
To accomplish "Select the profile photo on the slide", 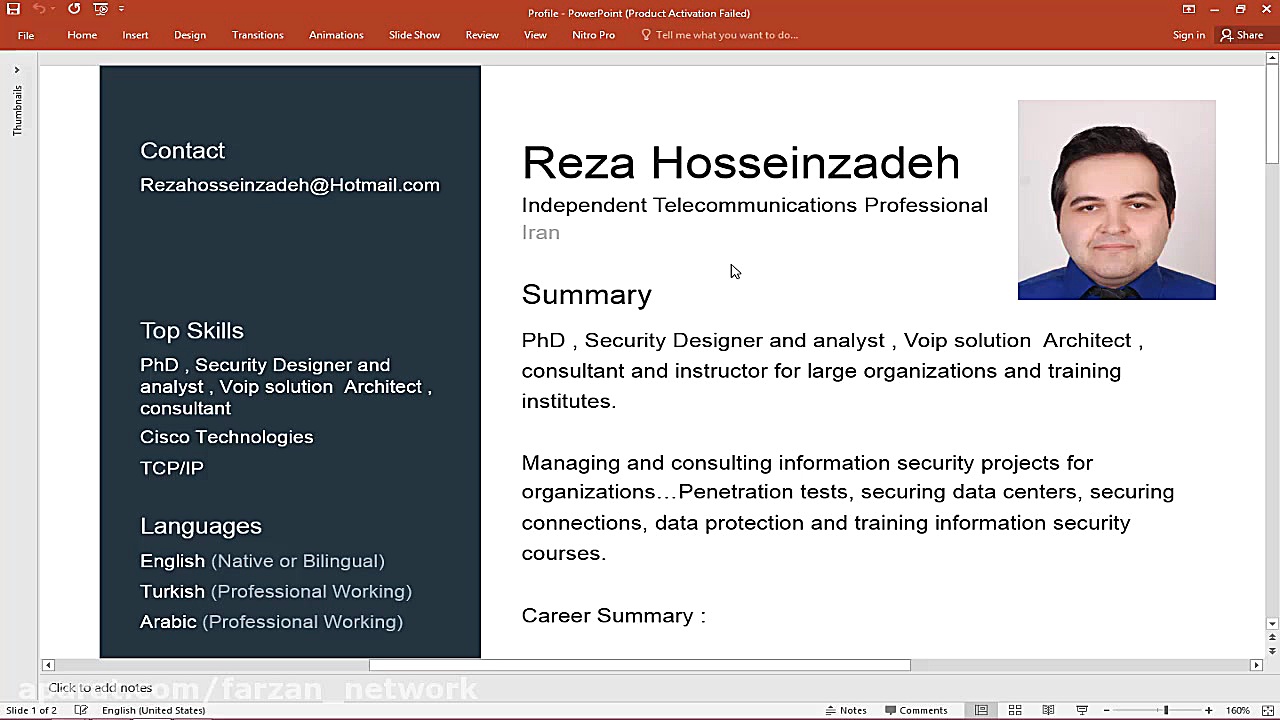I will click(x=1116, y=199).
